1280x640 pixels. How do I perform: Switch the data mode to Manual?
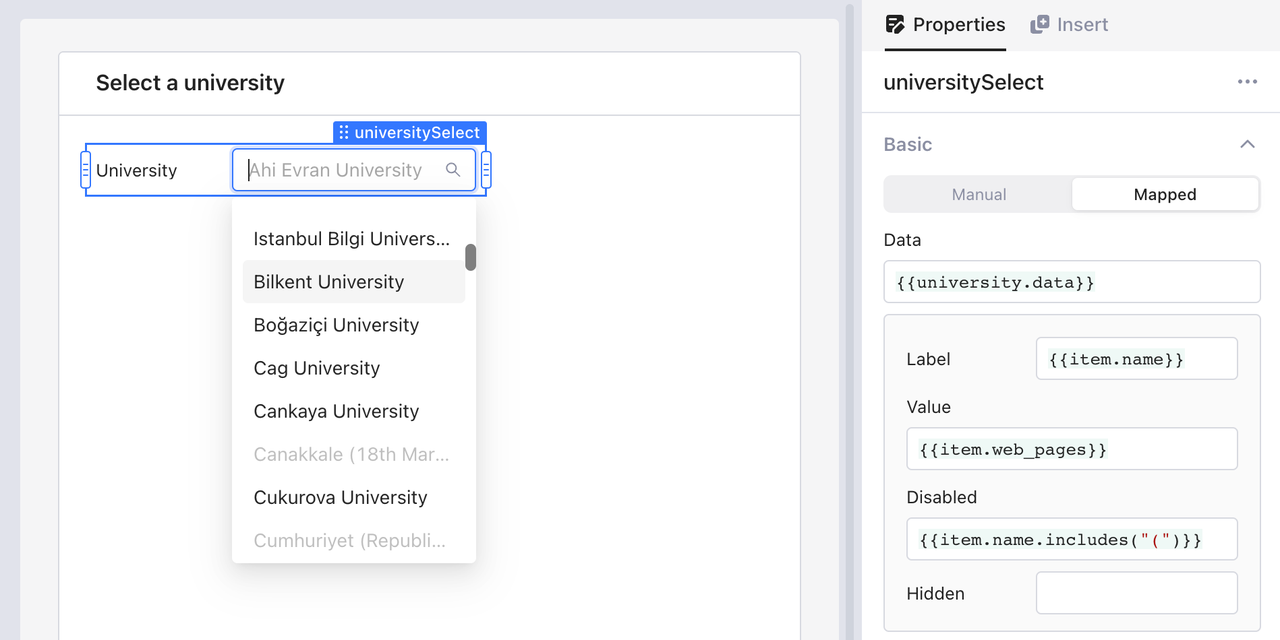978,195
